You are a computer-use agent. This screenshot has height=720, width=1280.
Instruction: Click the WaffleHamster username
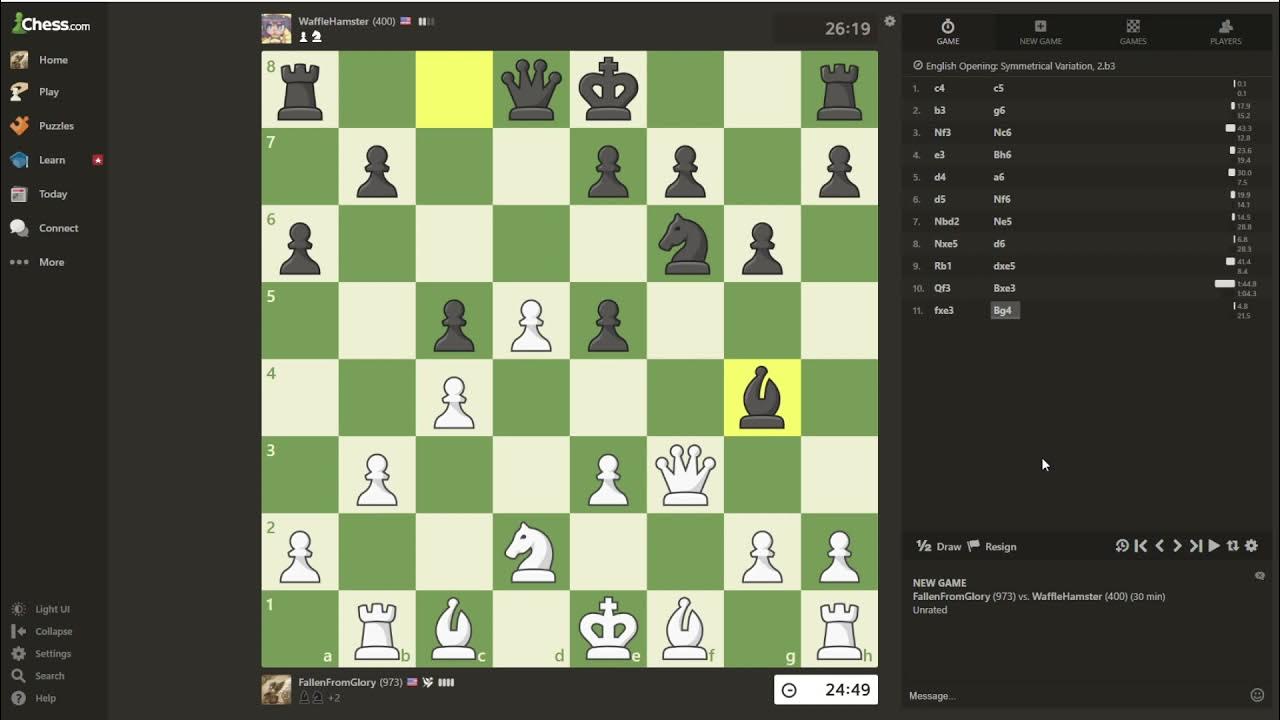pyautogui.click(x=333, y=21)
